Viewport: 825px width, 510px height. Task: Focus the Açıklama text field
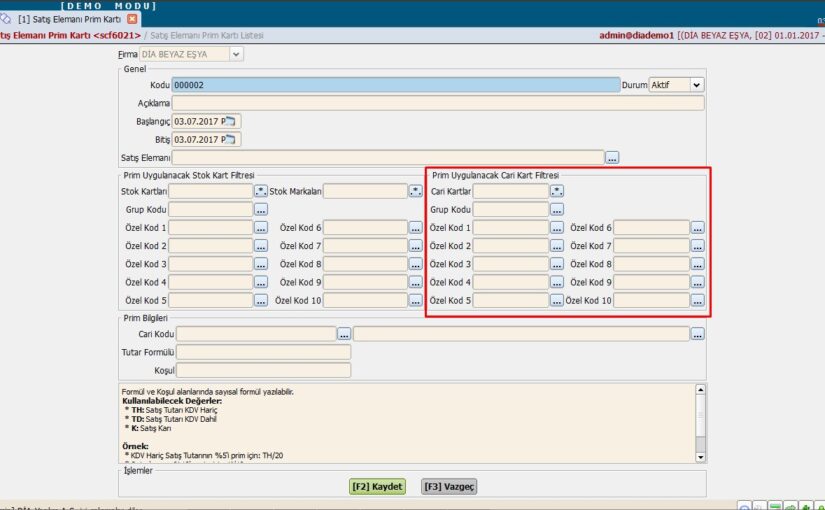[x=438, y=103]
